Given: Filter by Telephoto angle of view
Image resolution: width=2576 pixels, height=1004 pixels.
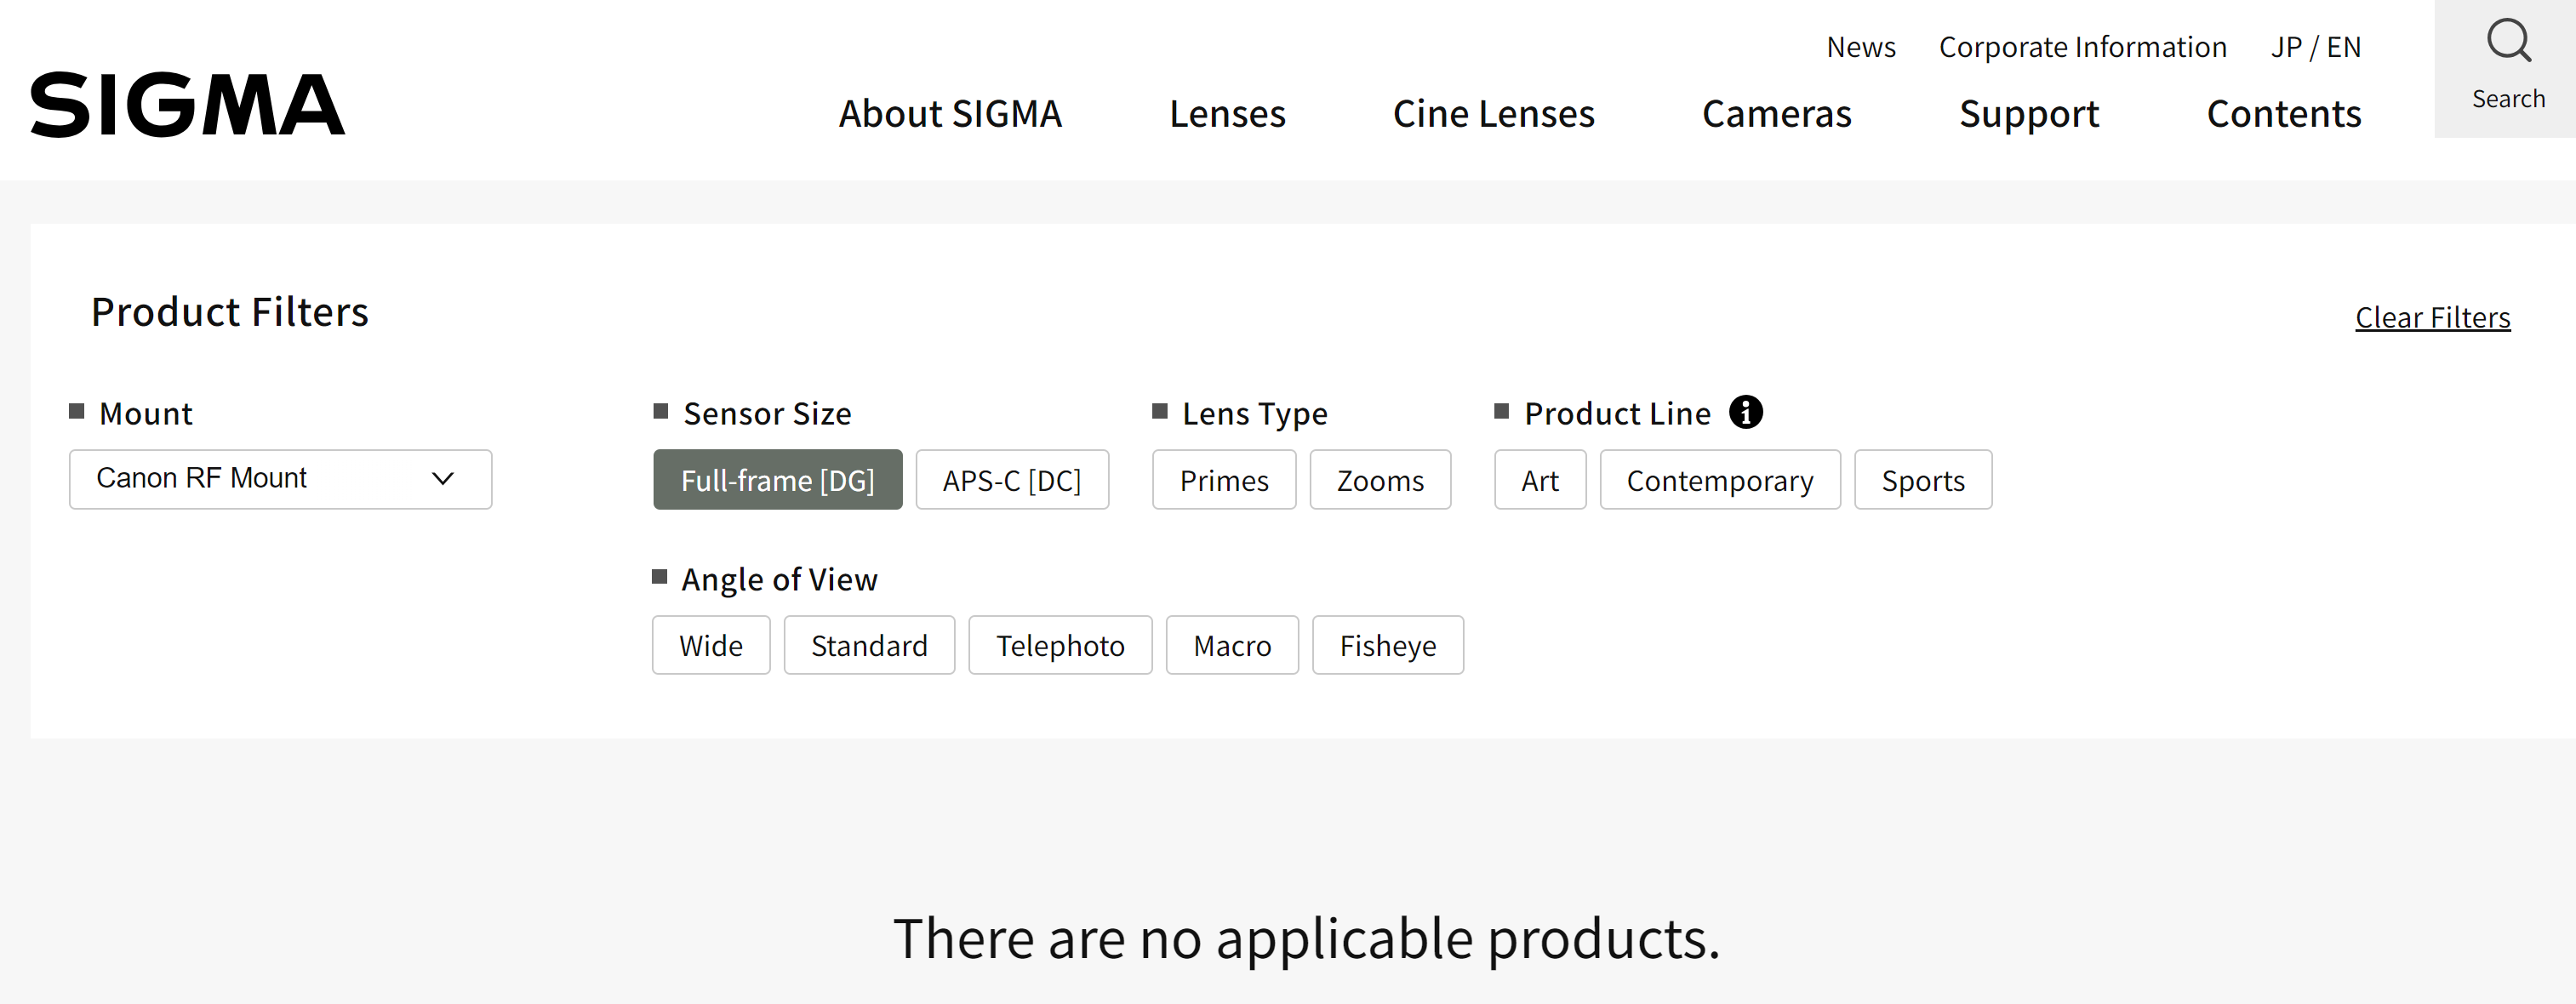Looking at the screenshot, I should 1059,645.
